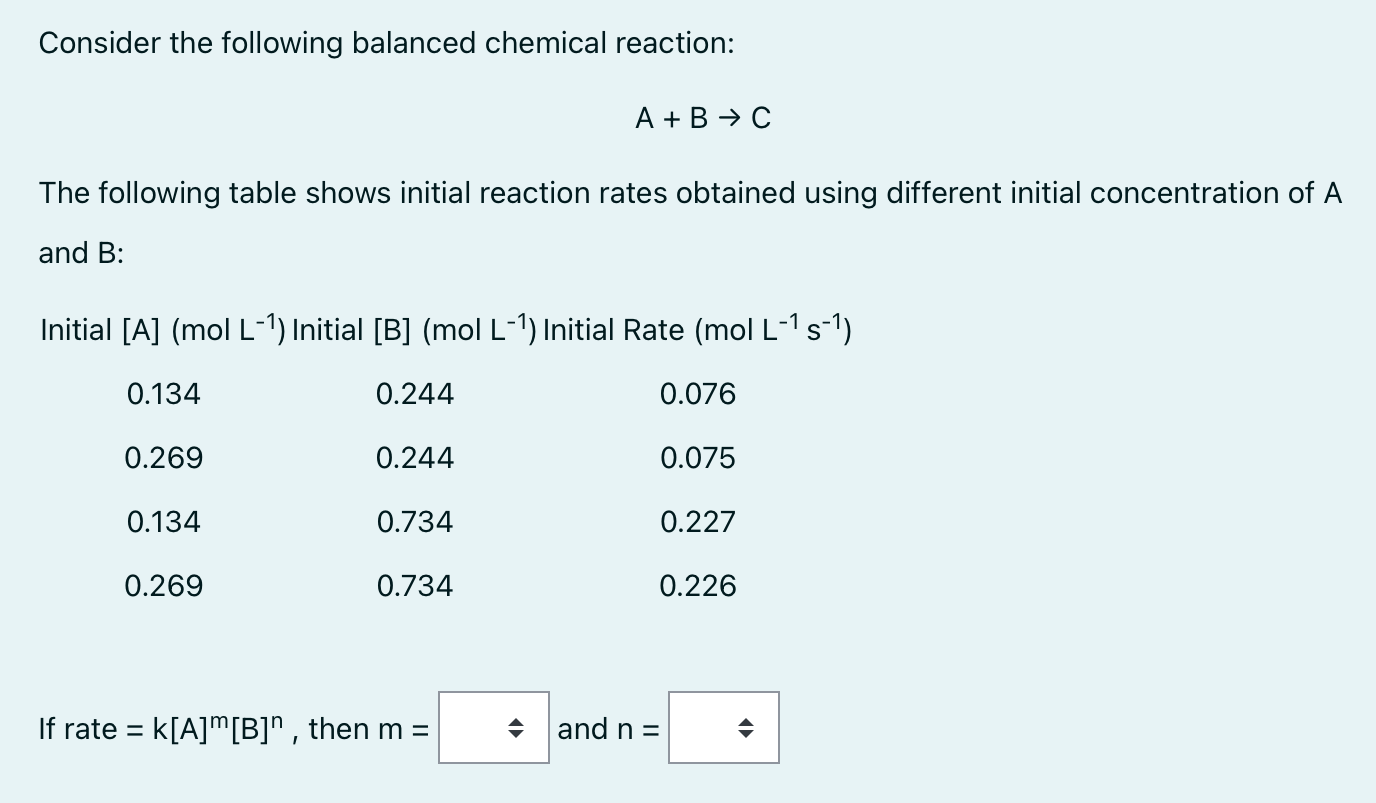Select the value 0.244 in the first row
This screenshot has height=803, width=1376.
click(x=415, y=394)
